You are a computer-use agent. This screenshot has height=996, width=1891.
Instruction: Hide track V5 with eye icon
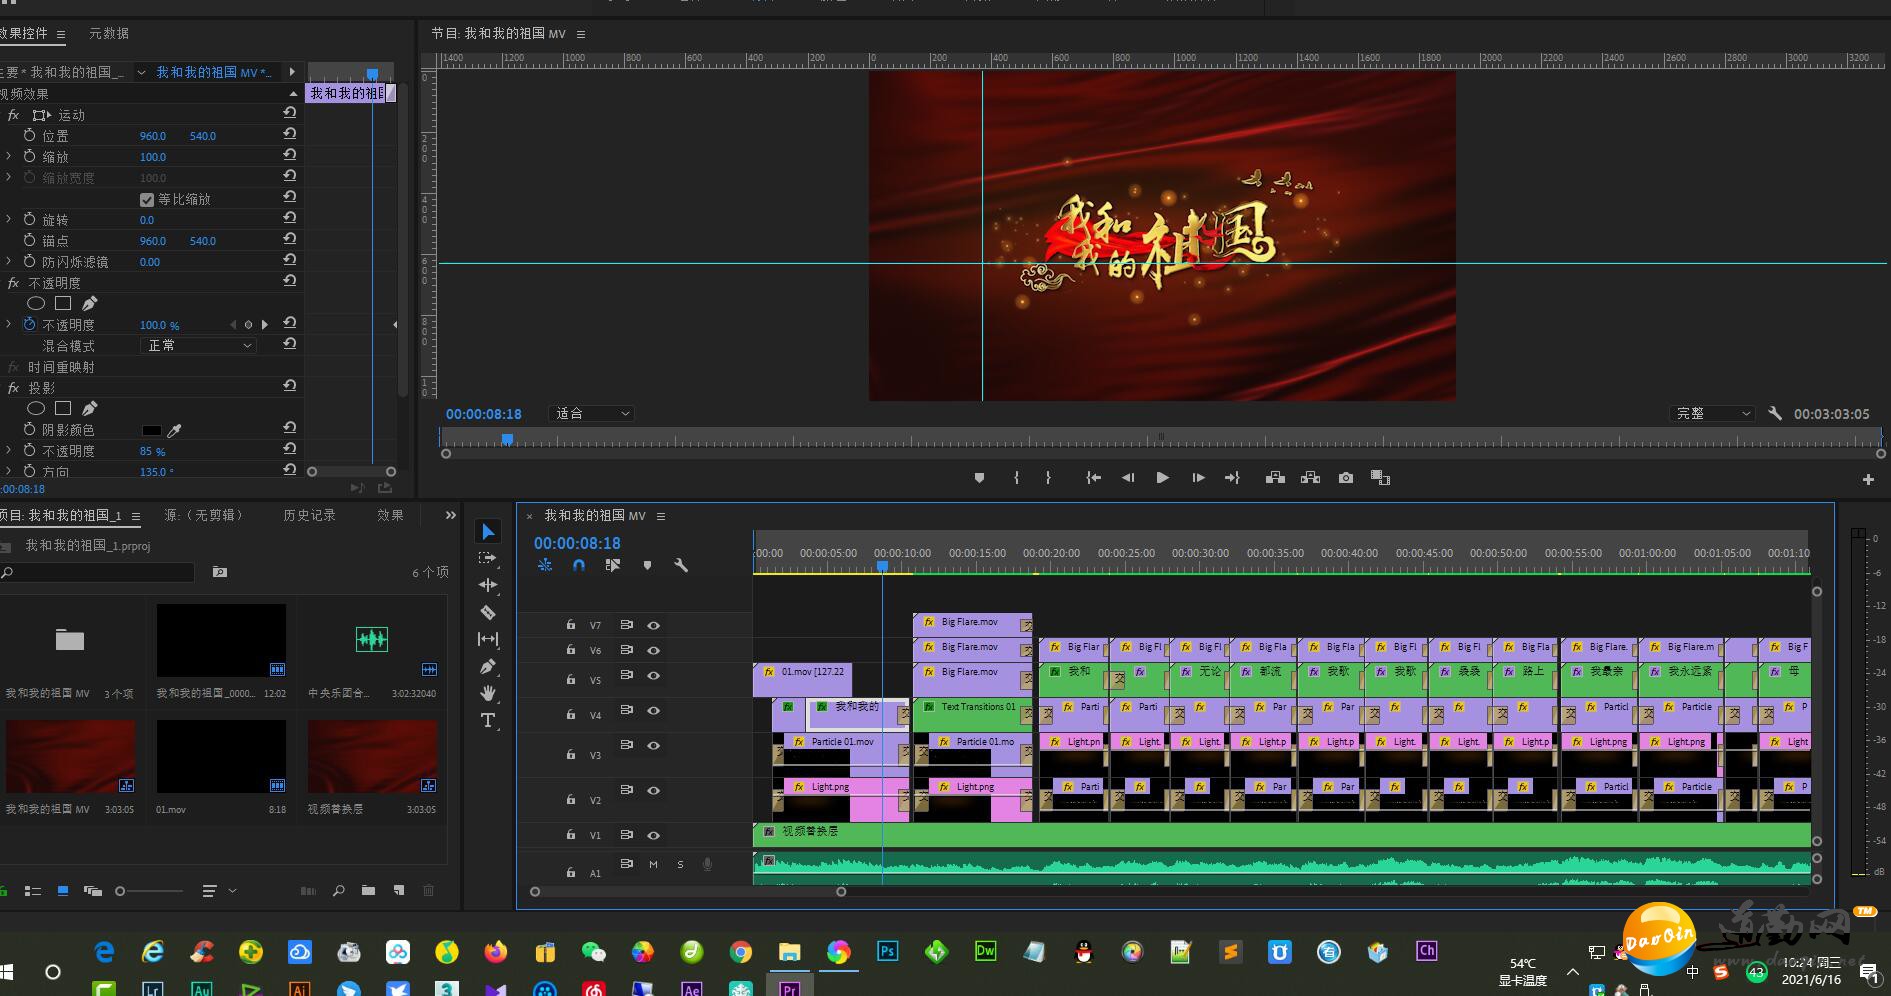pos(653,676)
